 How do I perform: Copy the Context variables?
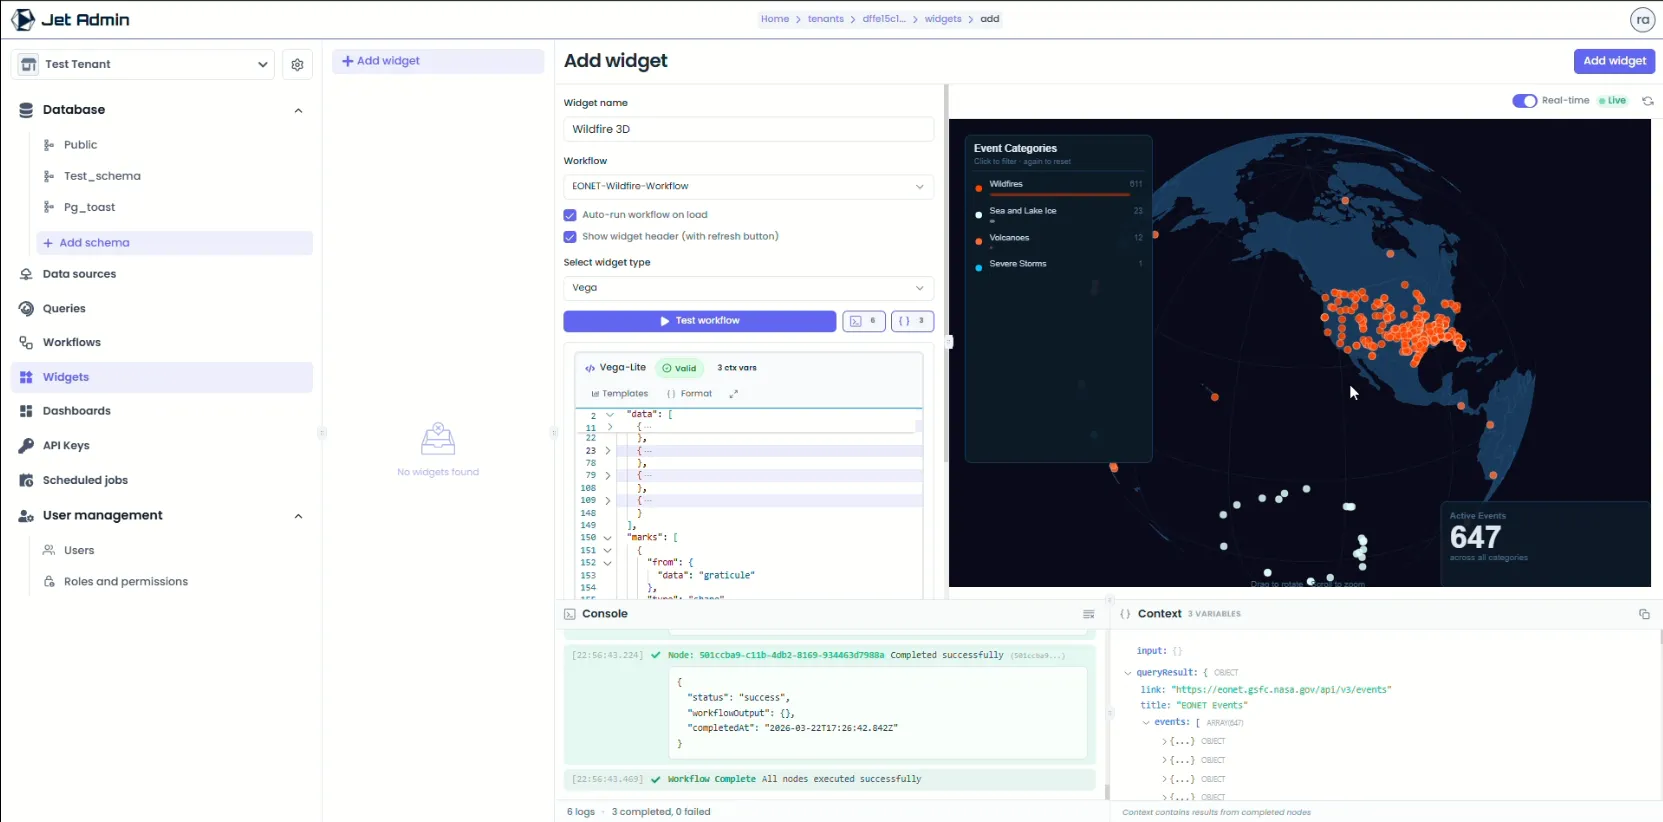(1644, 614)
